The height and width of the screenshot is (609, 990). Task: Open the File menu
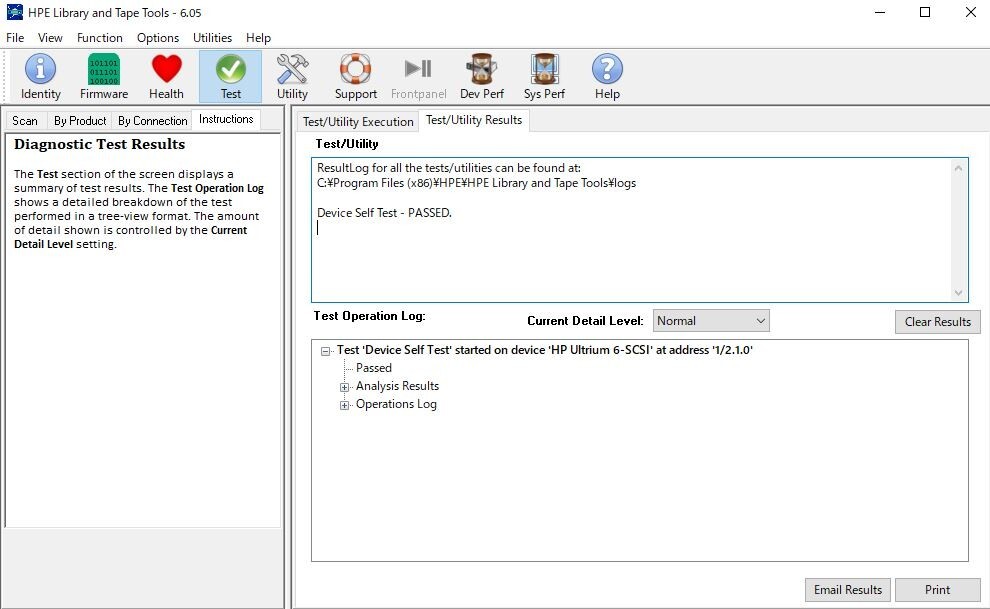(15, 38)
